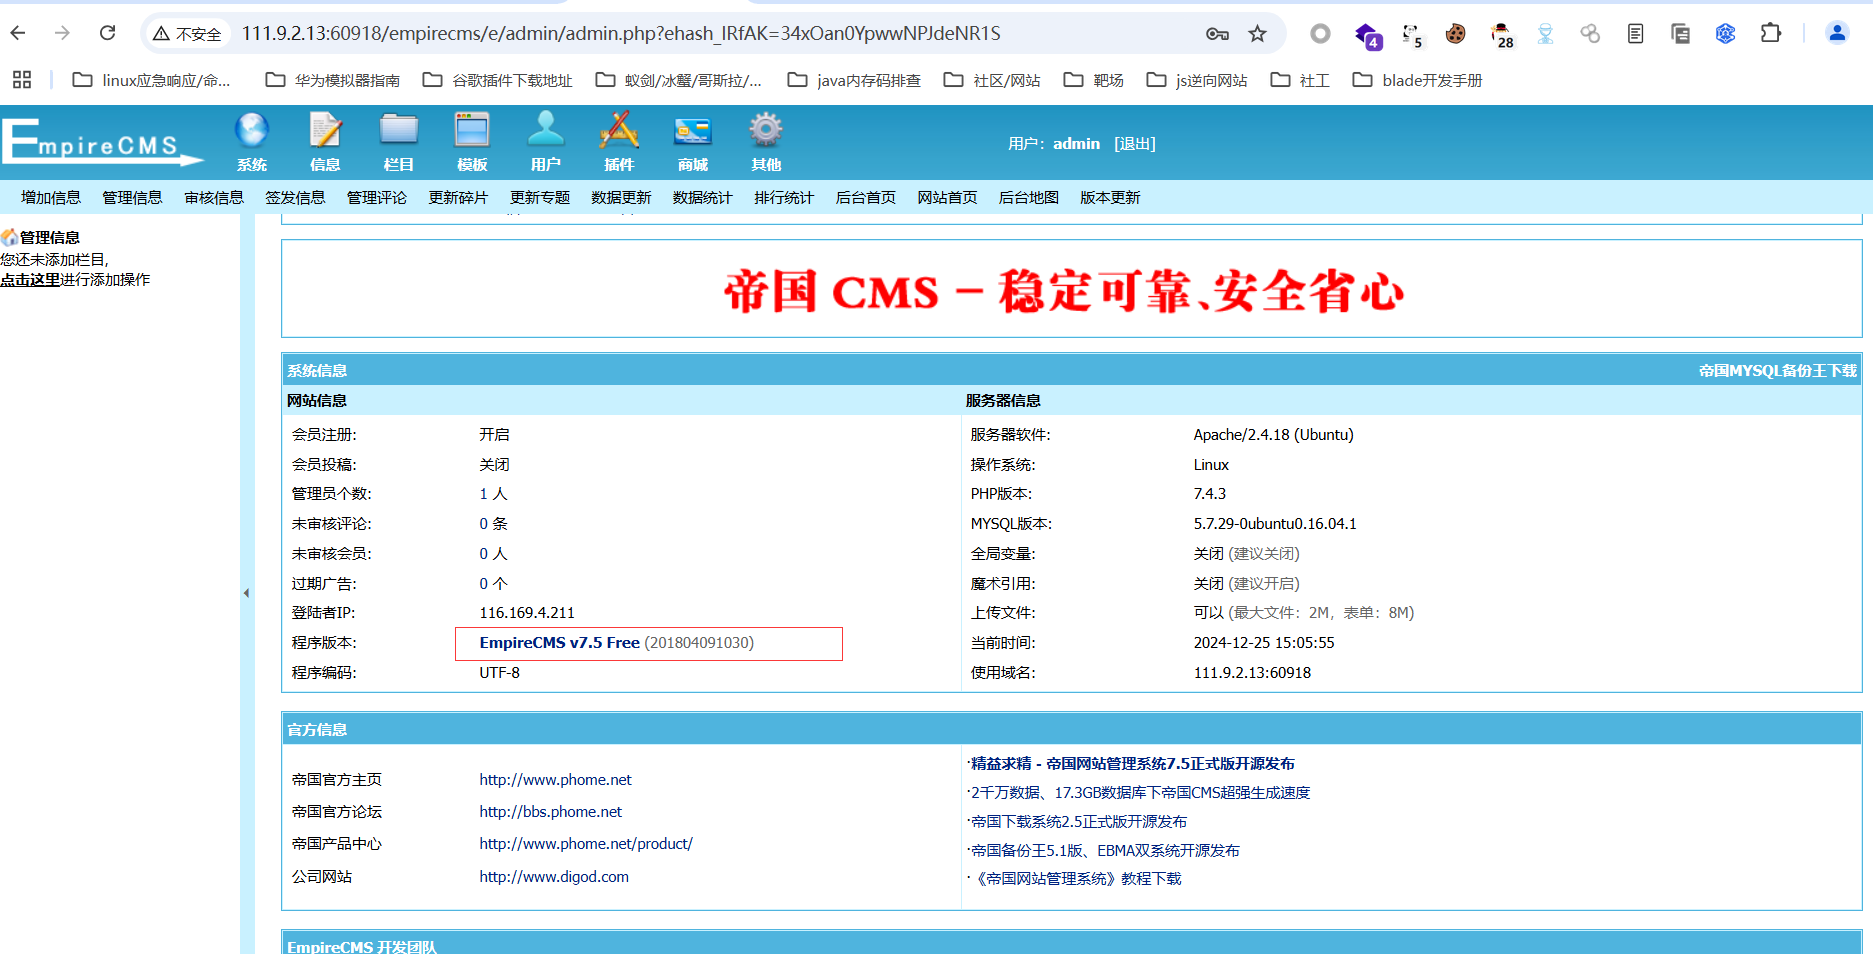Open browser extensions puzzle icon

click(1771, 33)
